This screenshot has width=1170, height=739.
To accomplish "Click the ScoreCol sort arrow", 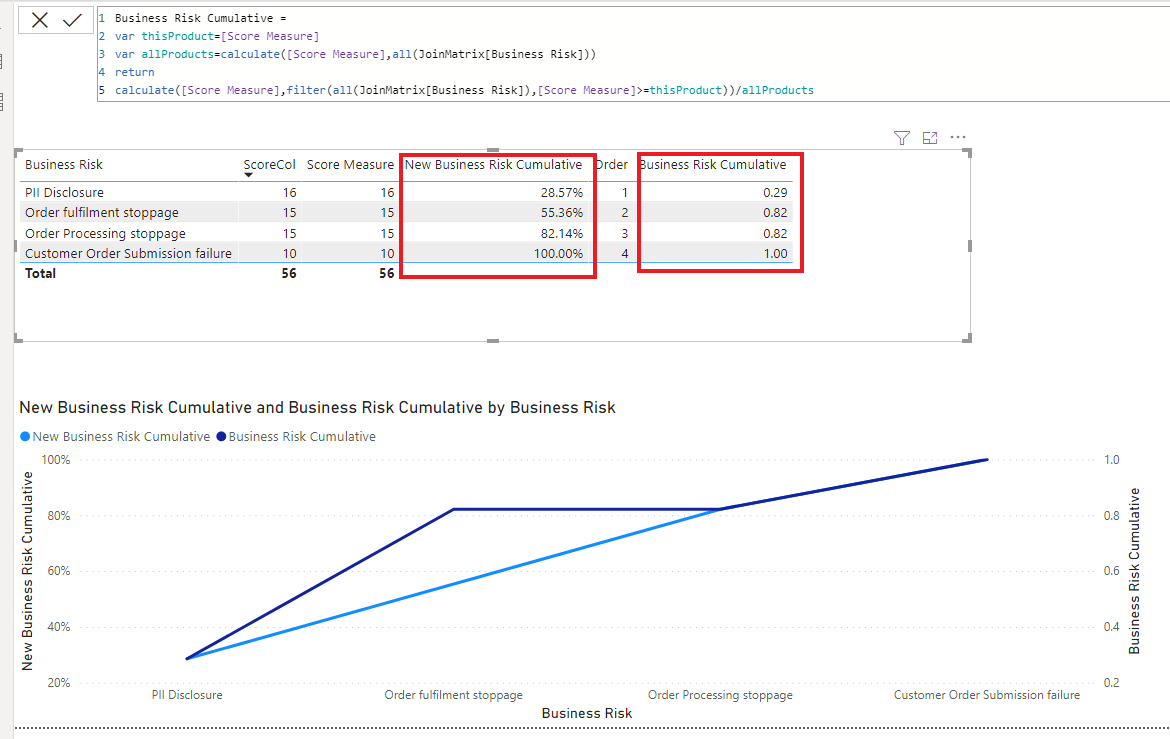I will (x=248, y=175).
